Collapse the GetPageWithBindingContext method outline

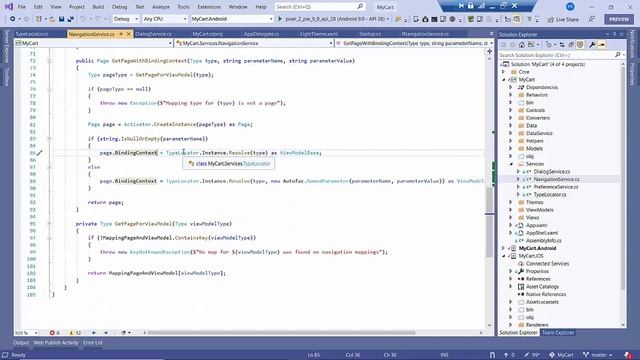[x=49, y=61]
